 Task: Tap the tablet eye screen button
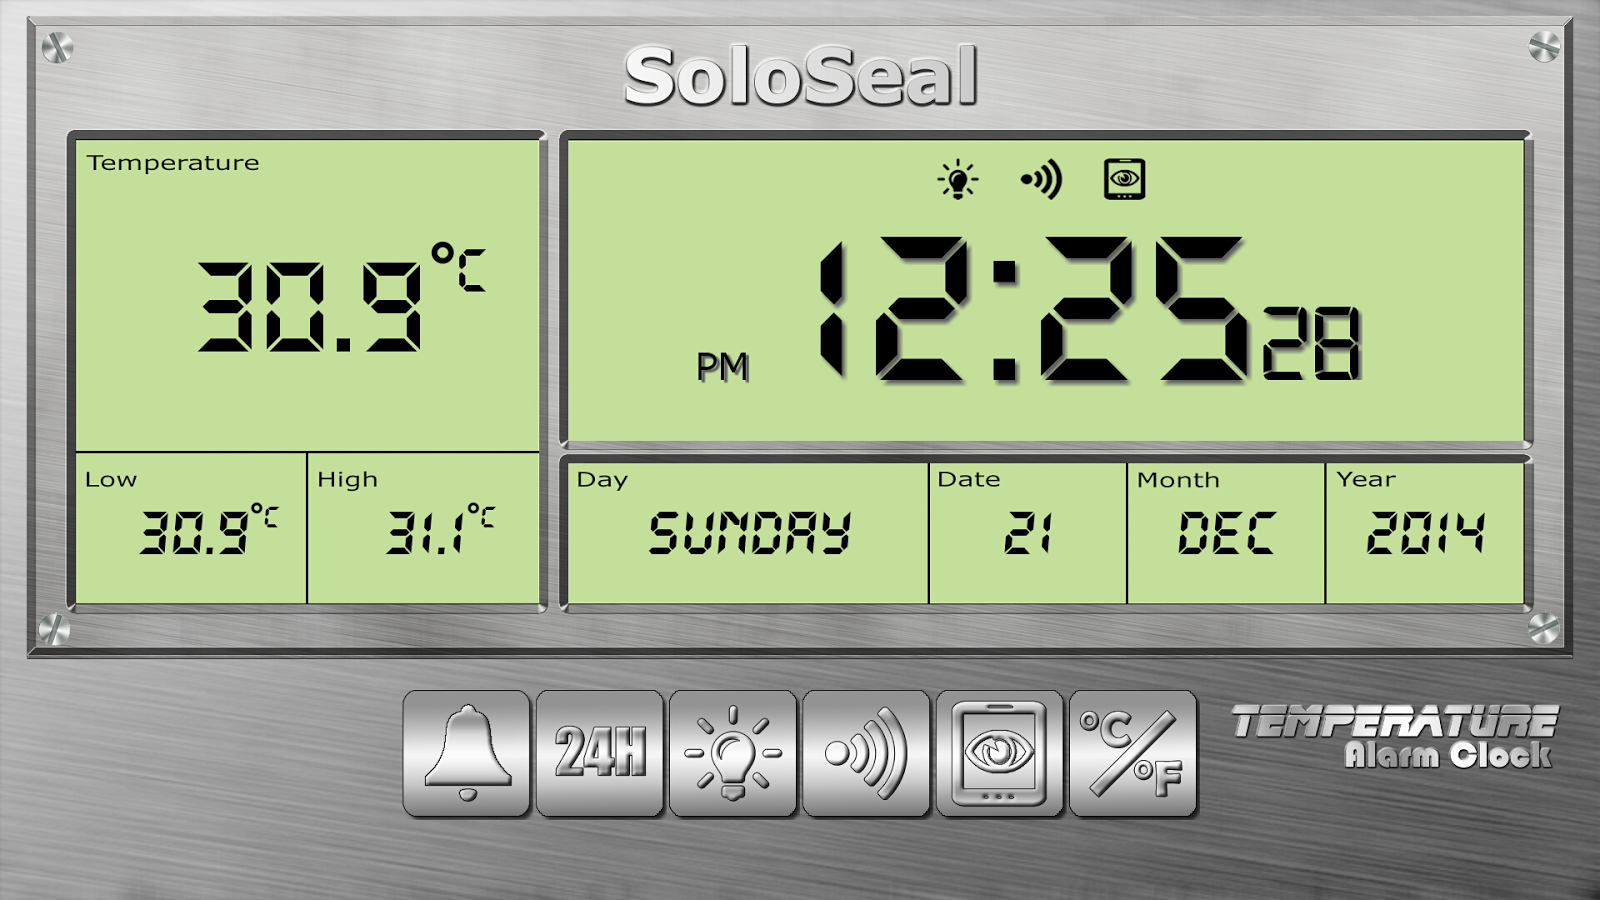tap(1000, 753)
